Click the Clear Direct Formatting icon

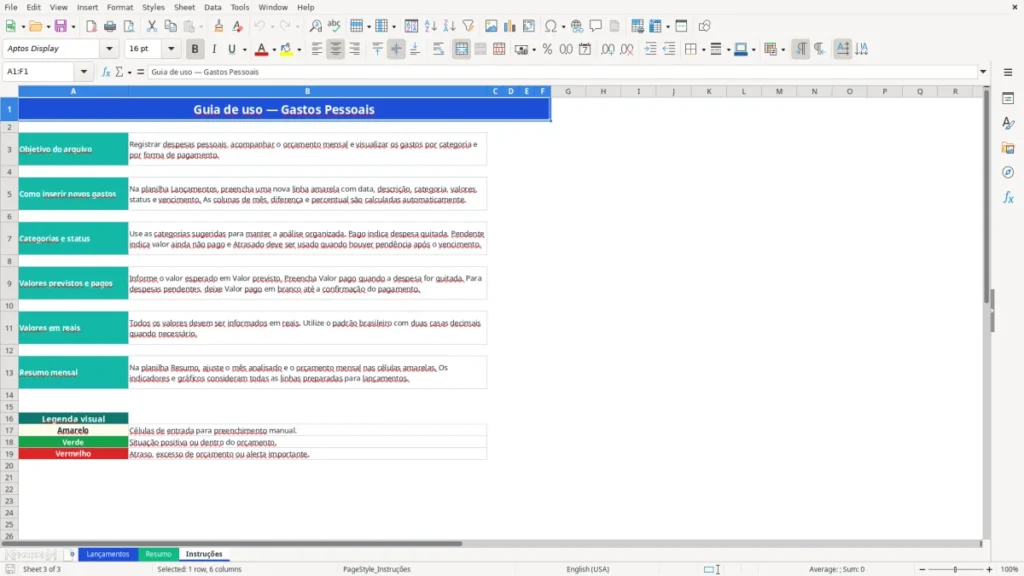[x=238, y=26]
